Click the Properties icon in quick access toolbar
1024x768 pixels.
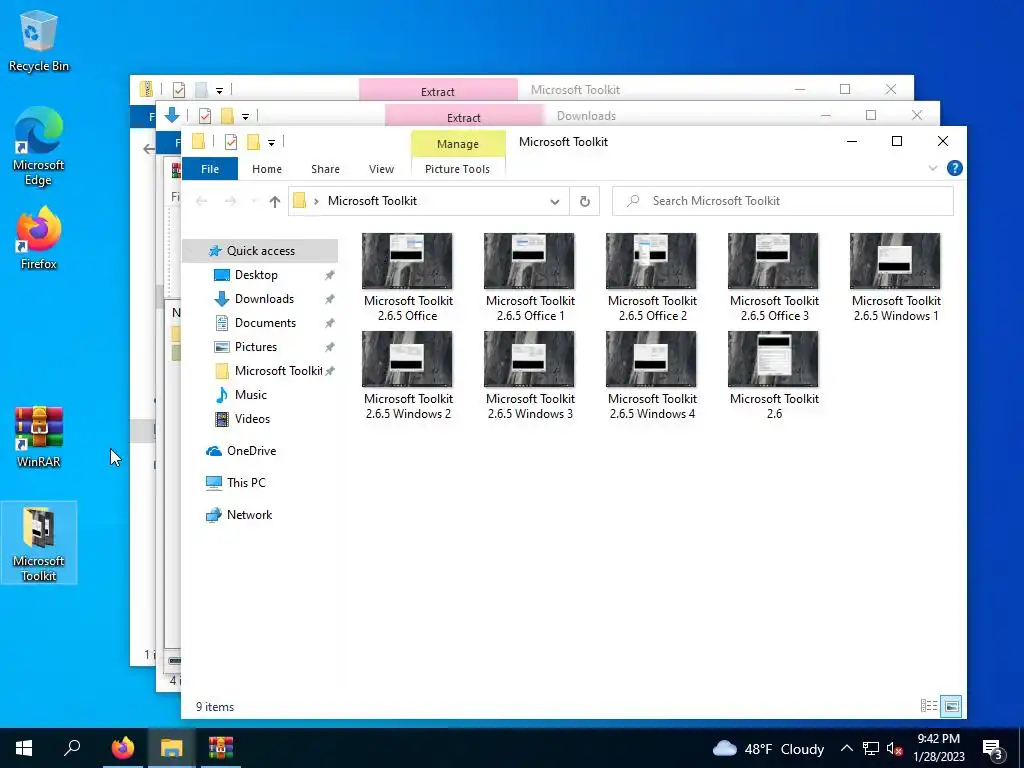point(231,142)
